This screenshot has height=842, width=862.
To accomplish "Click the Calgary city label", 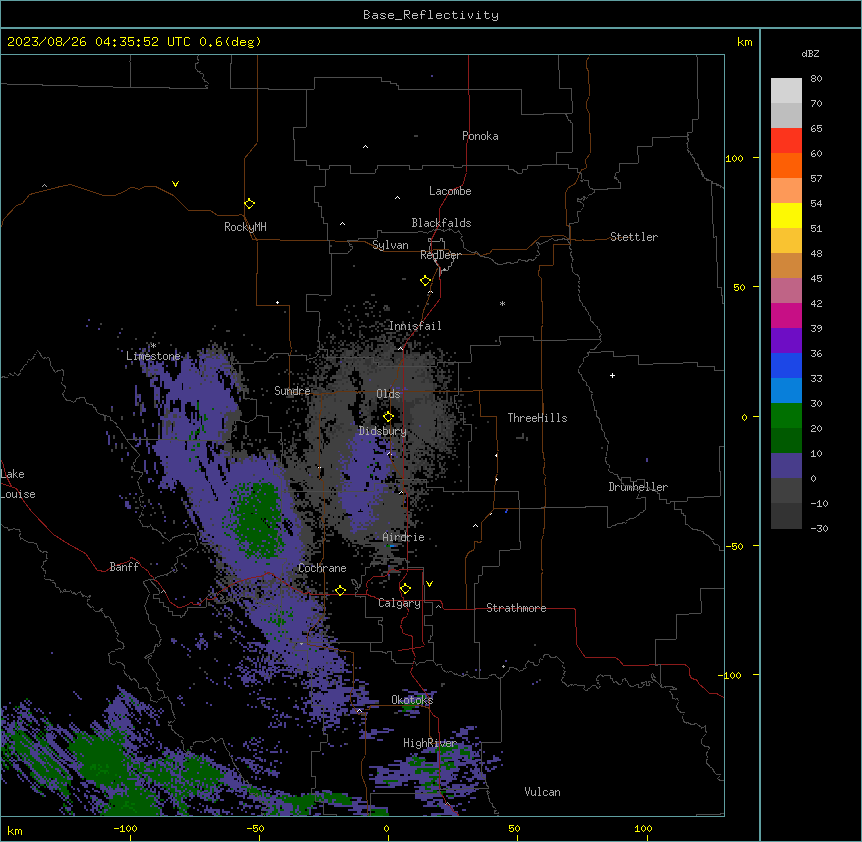I will click(399, 603).
